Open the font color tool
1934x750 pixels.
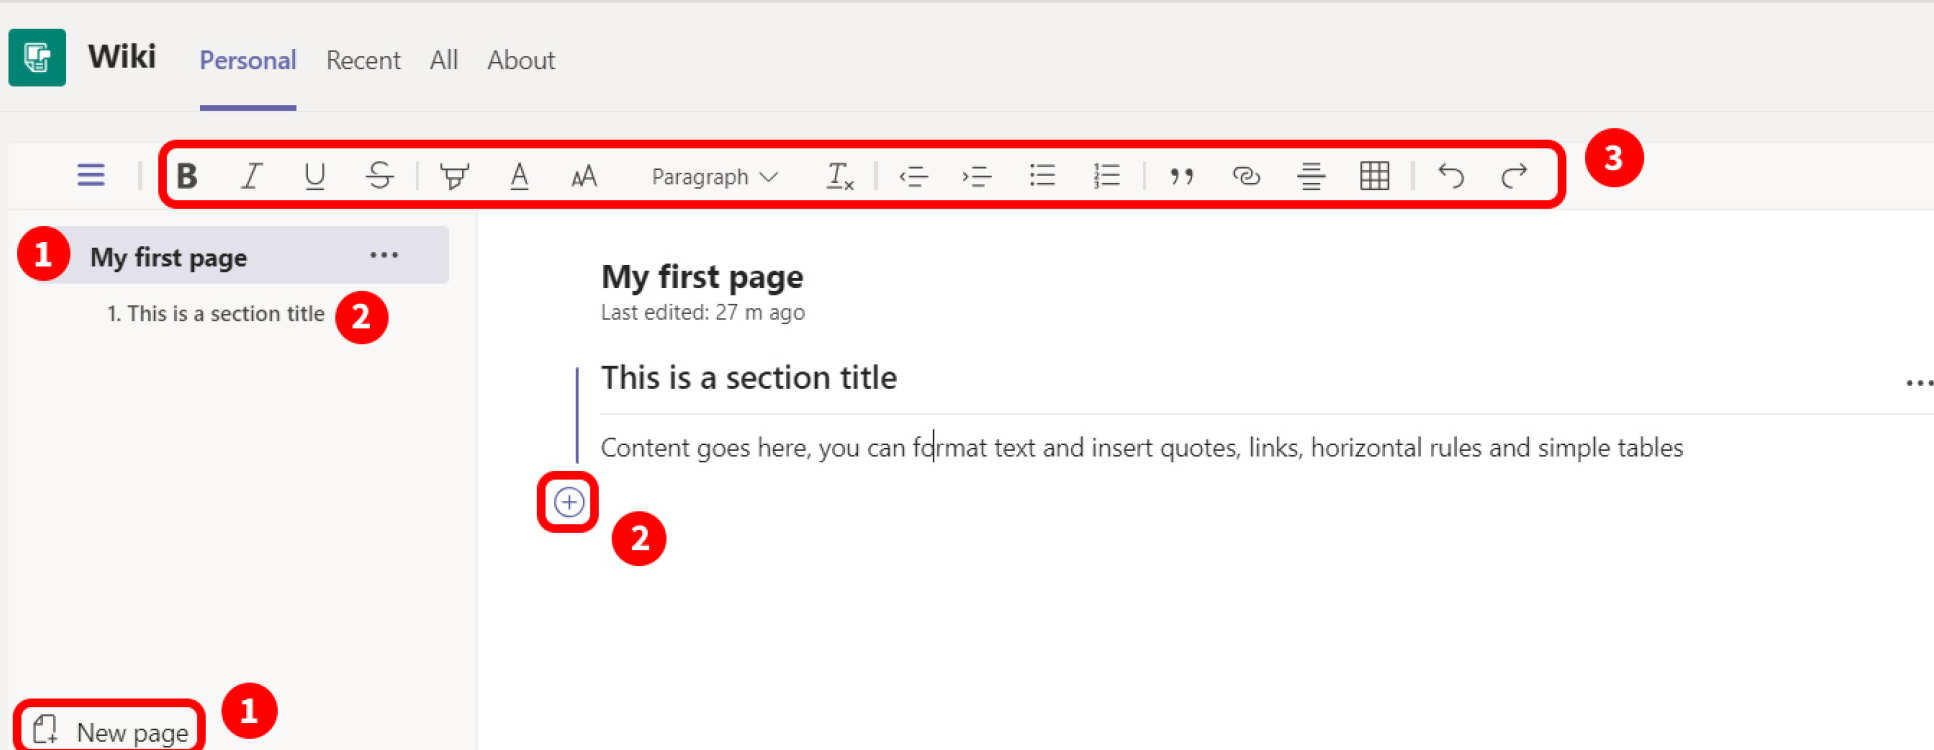519,176
